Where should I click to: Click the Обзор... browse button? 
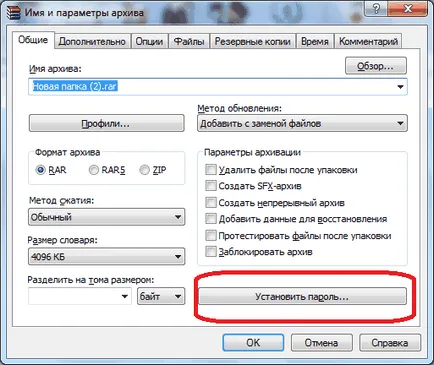[x=376, y=66]
